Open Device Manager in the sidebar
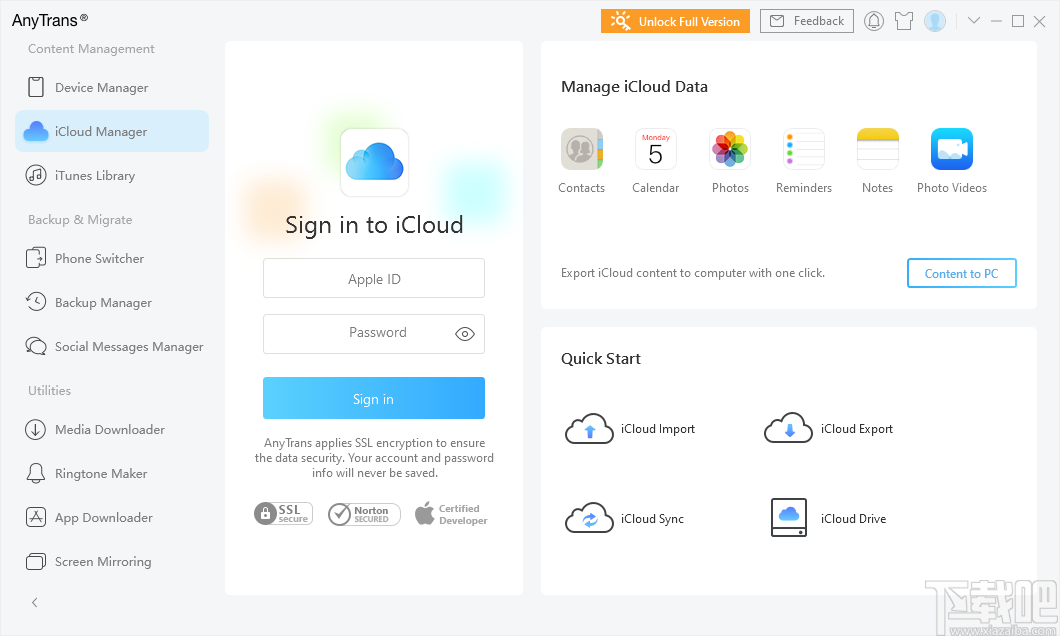 (112, 88)
